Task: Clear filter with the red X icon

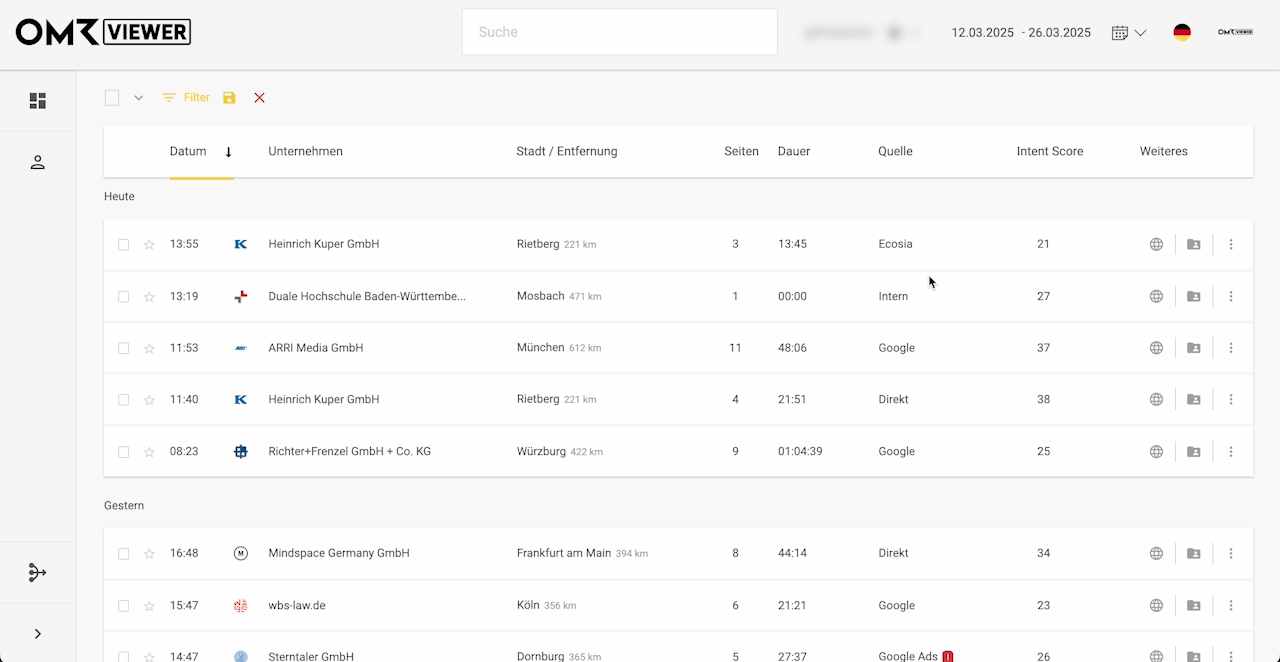Action: 260,98
